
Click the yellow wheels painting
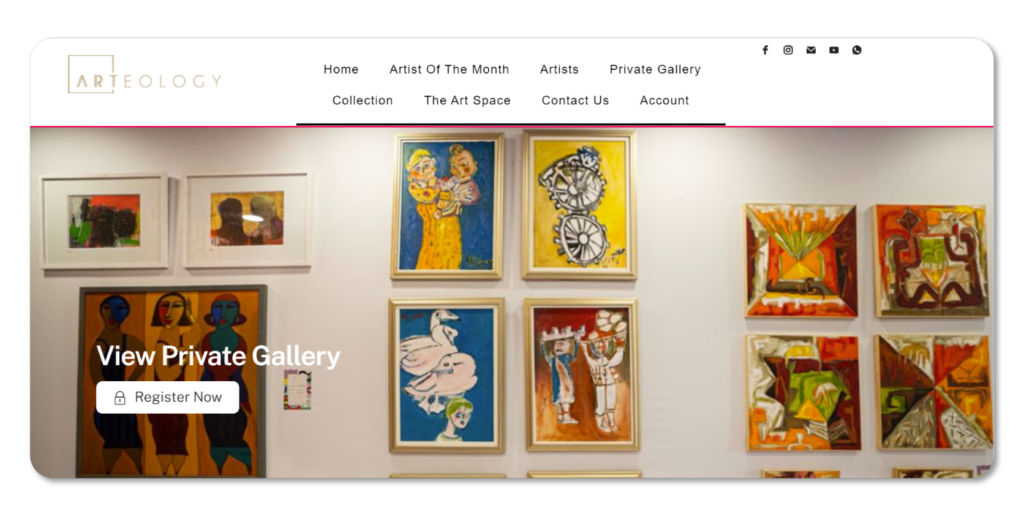(x=579, y=205)
